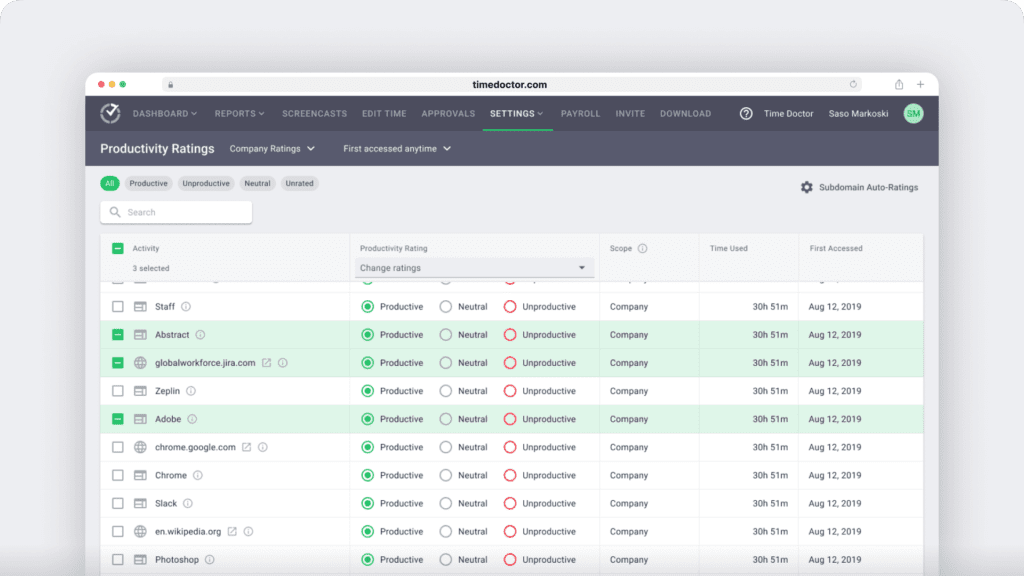Click the Time Doctor logo icon
The height and width of the screenshot is (576, 1024).
pos(110,113)
